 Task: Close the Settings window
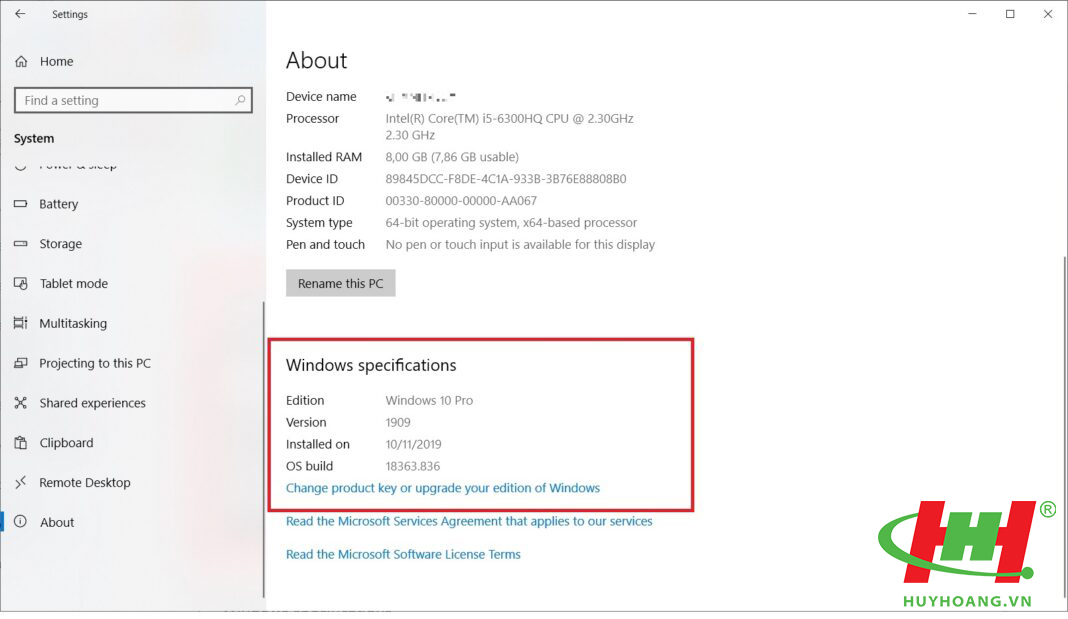click(x=1048, y=14)
